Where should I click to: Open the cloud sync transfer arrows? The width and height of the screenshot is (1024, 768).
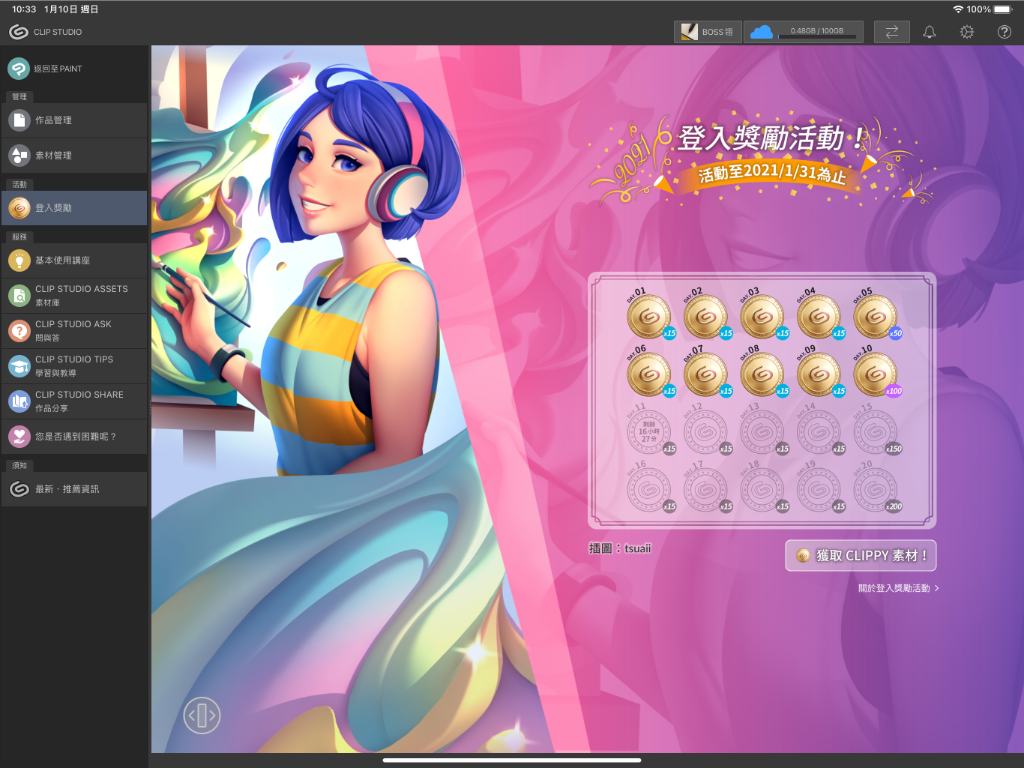891,31
